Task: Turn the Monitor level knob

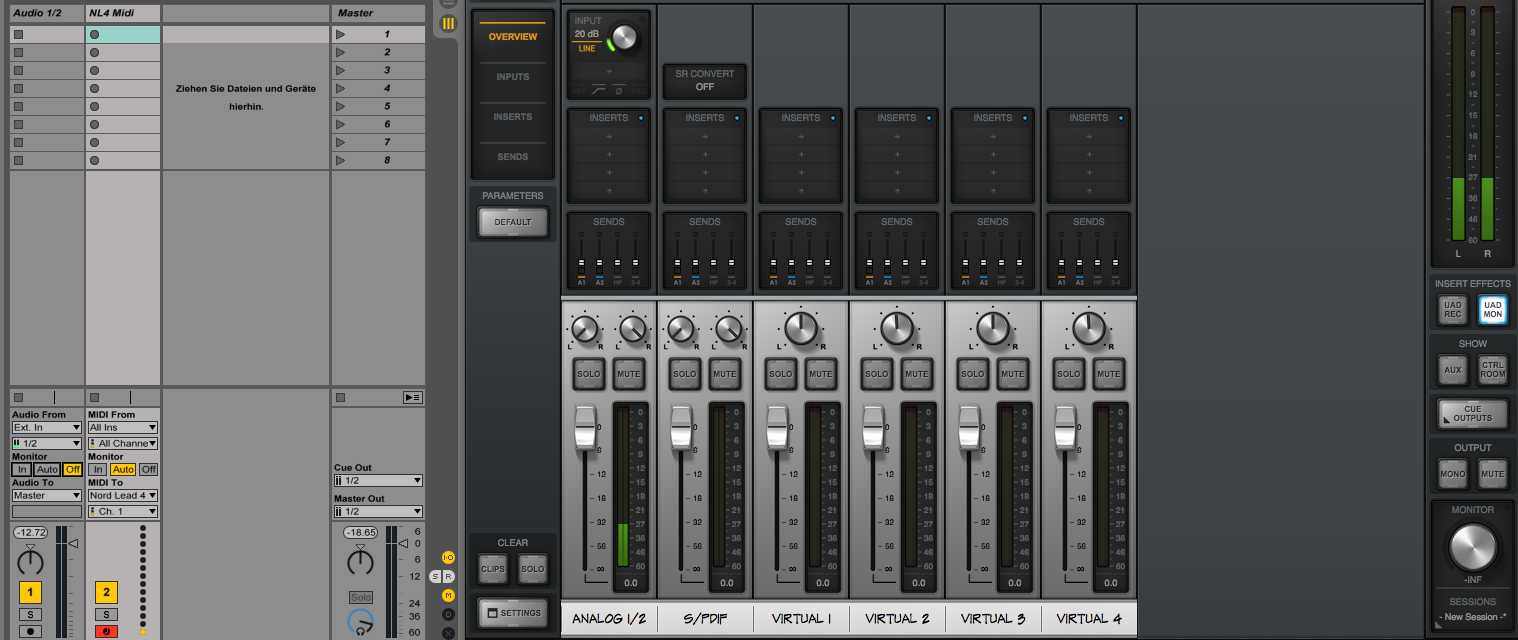Action: pos(1473,547)
